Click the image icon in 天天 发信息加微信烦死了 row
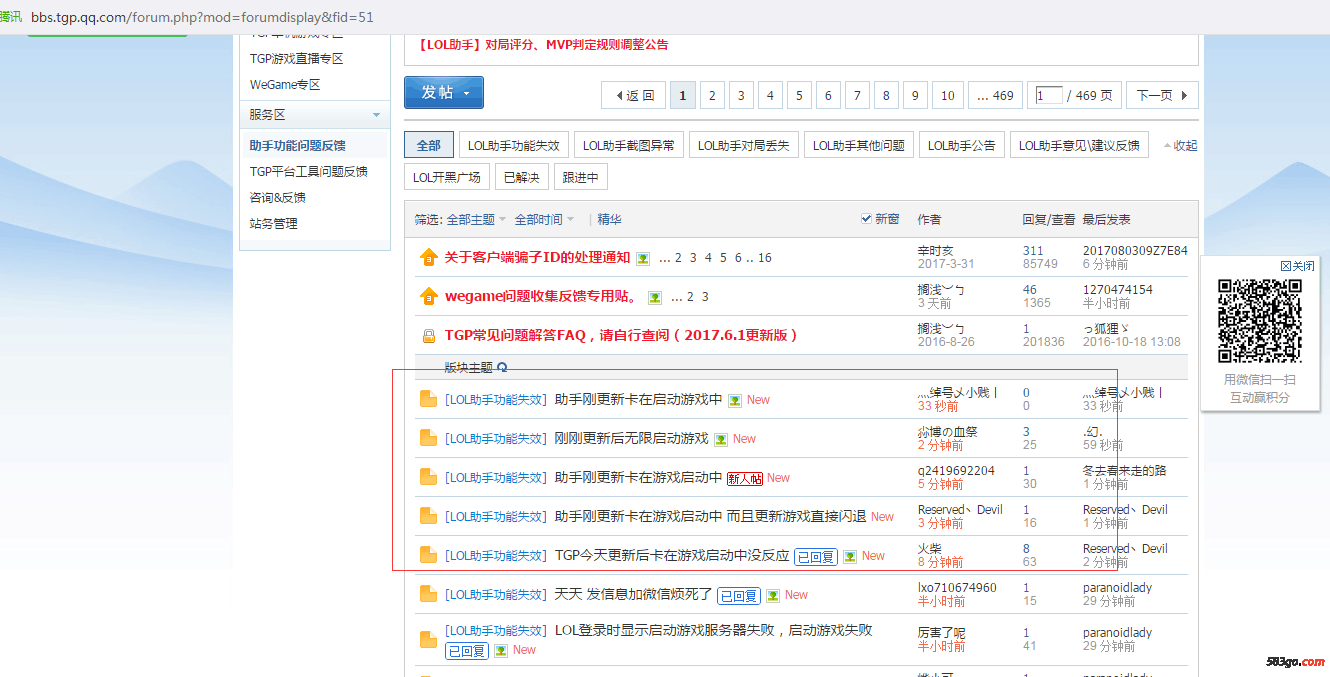Viewport: 1330px width, 677px height. [773, 595]
